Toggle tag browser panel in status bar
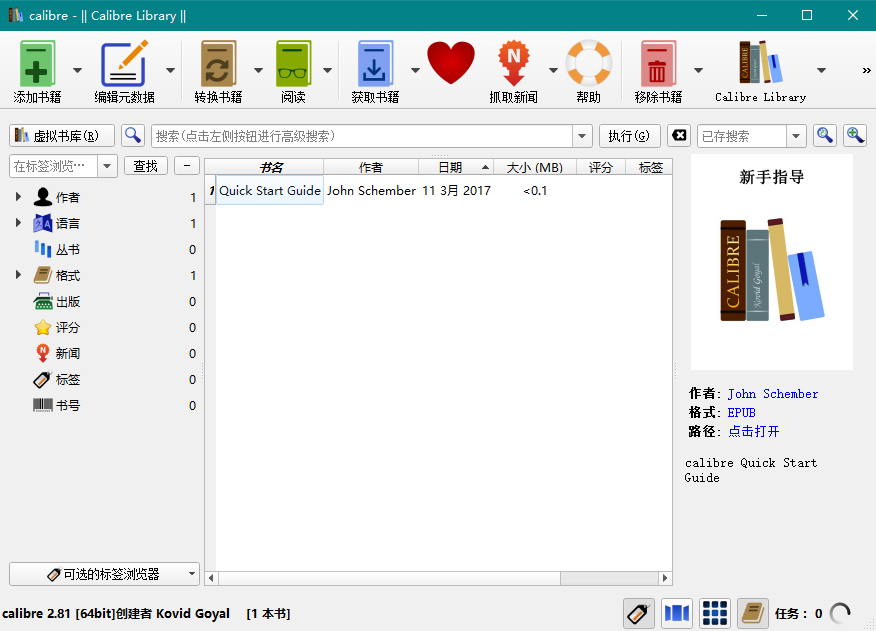Image resolution: width=876 pixels, height=631 pixels. coord(639,614)
